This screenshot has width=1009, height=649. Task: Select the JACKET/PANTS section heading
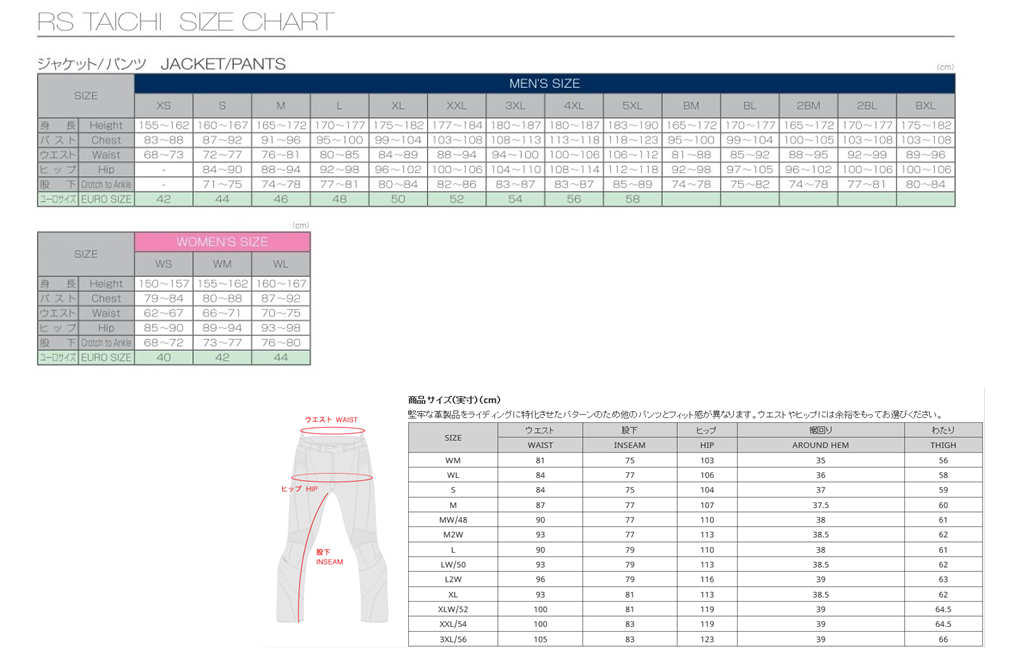(x=223, y=64)
